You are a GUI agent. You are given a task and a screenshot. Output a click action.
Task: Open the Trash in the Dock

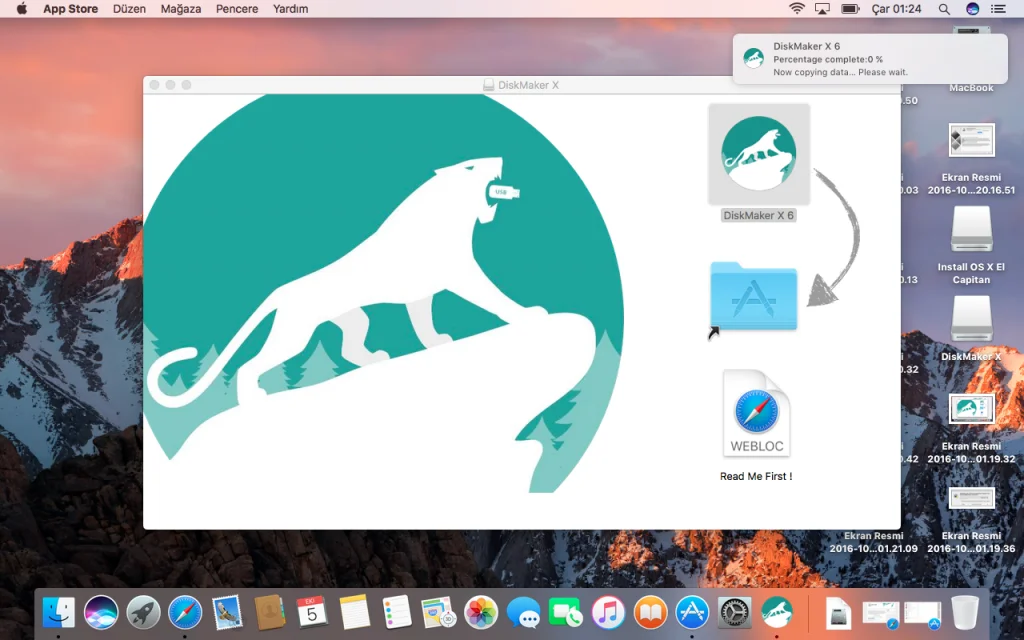click(x=965, y=612)
